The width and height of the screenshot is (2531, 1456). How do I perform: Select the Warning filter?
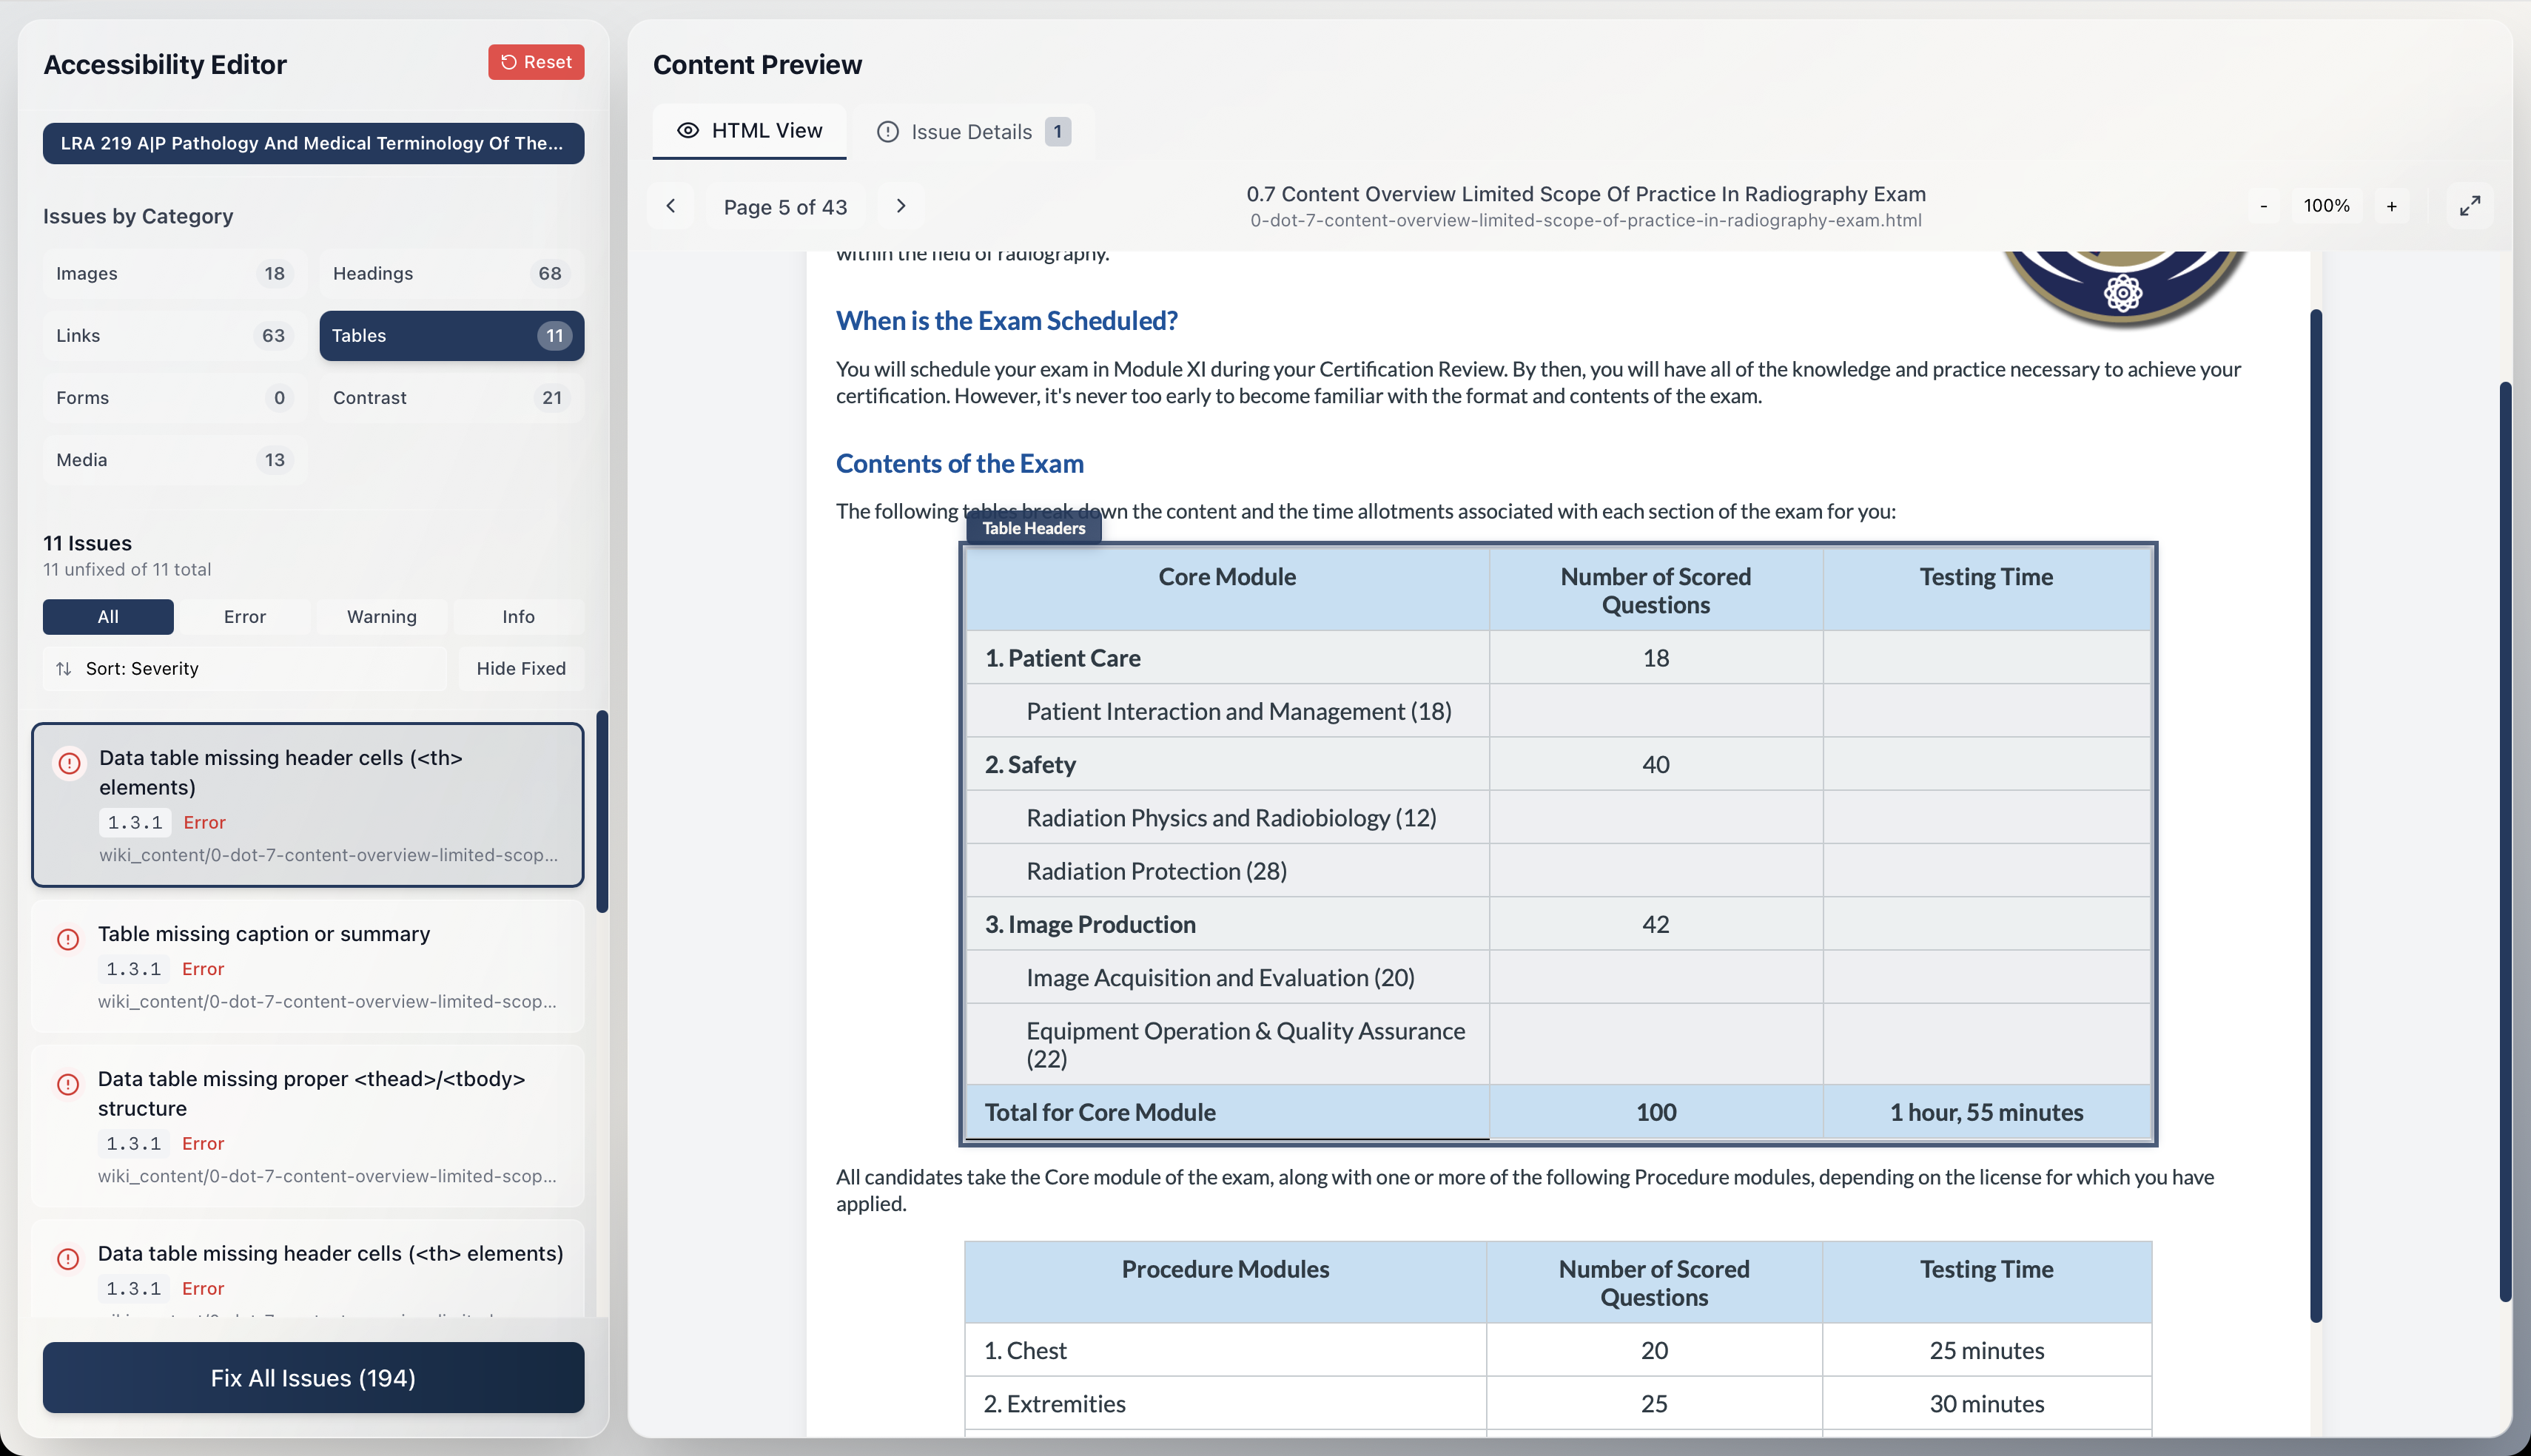[381, 616]
